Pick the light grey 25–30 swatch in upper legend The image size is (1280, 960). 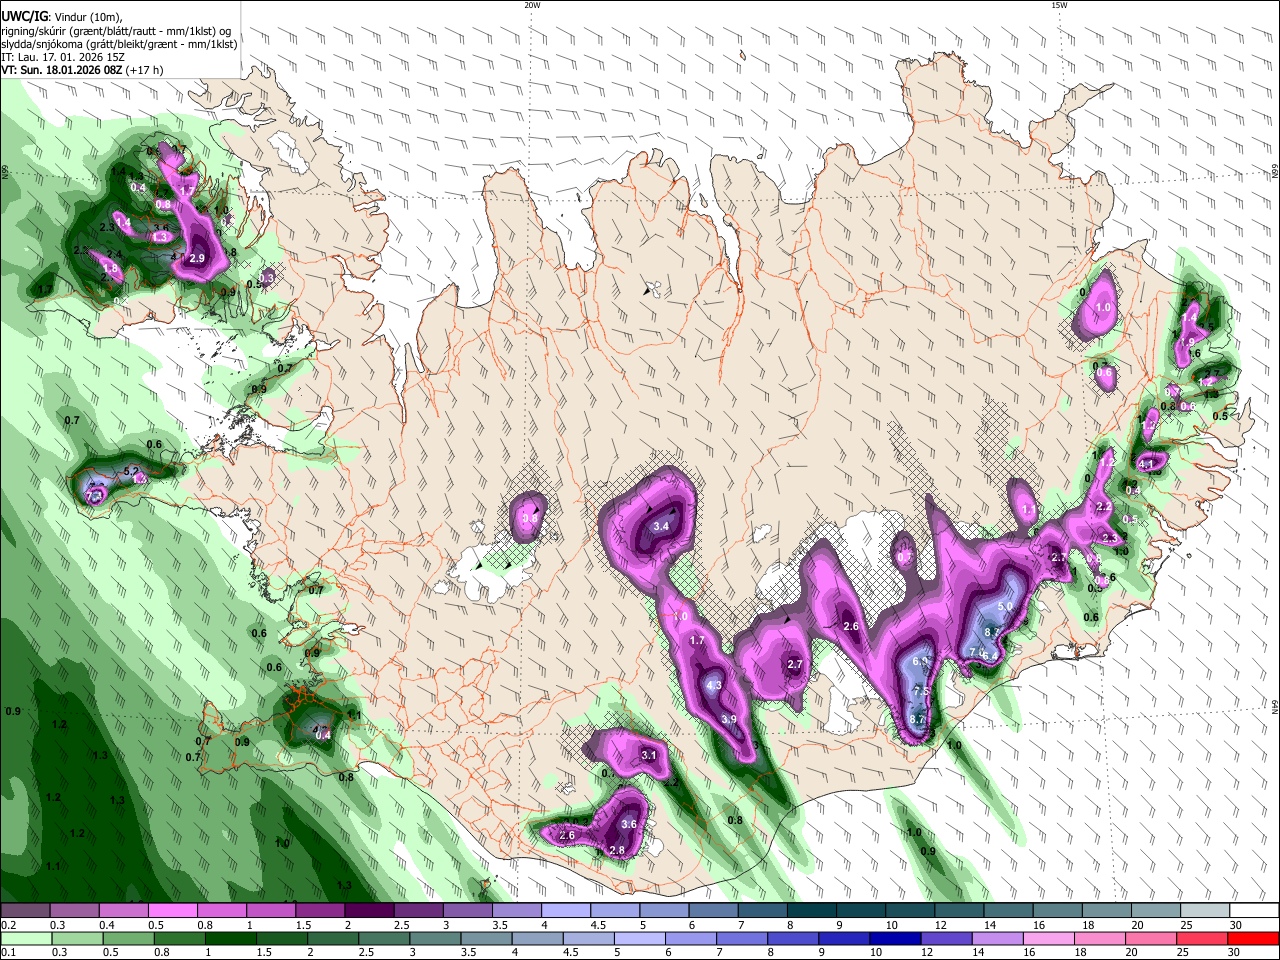pos(1206,910)
